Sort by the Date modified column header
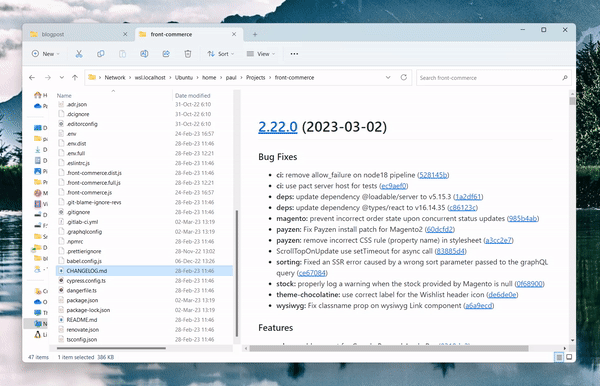 pyautogui.click(x=192, y=96)
